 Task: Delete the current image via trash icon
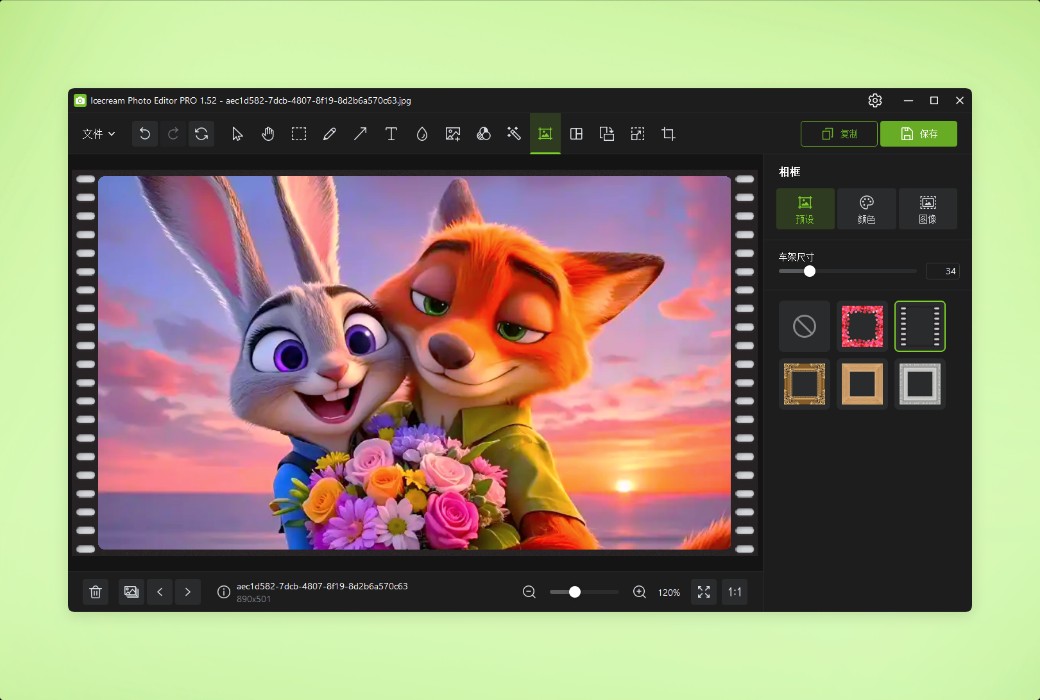point(95,592)
